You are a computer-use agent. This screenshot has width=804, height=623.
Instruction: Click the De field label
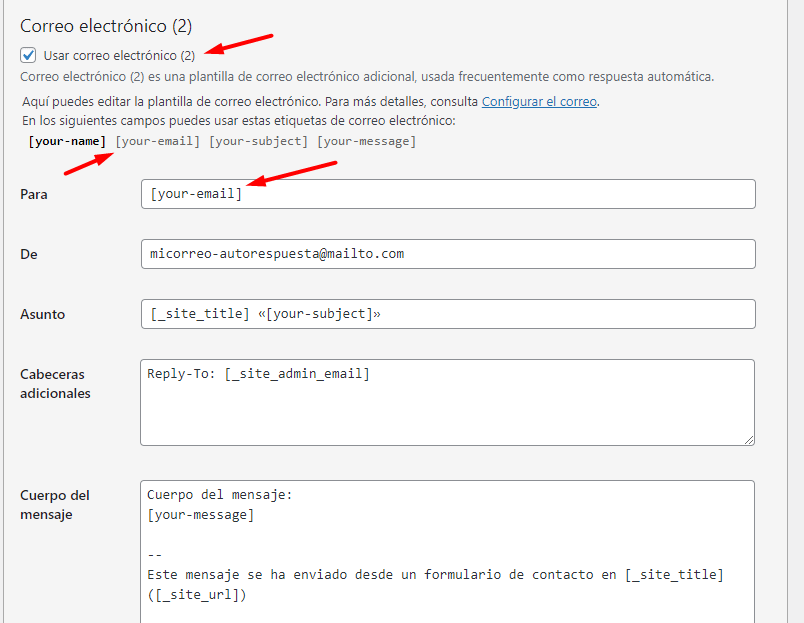tap(29, 254)
